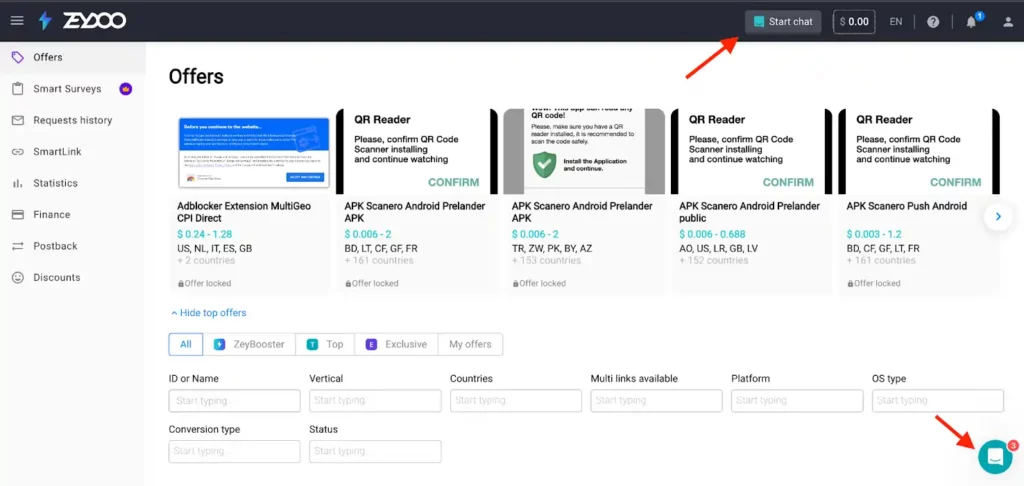
Task: Click the Top tab T icon
Action: (x=312, y=344)
